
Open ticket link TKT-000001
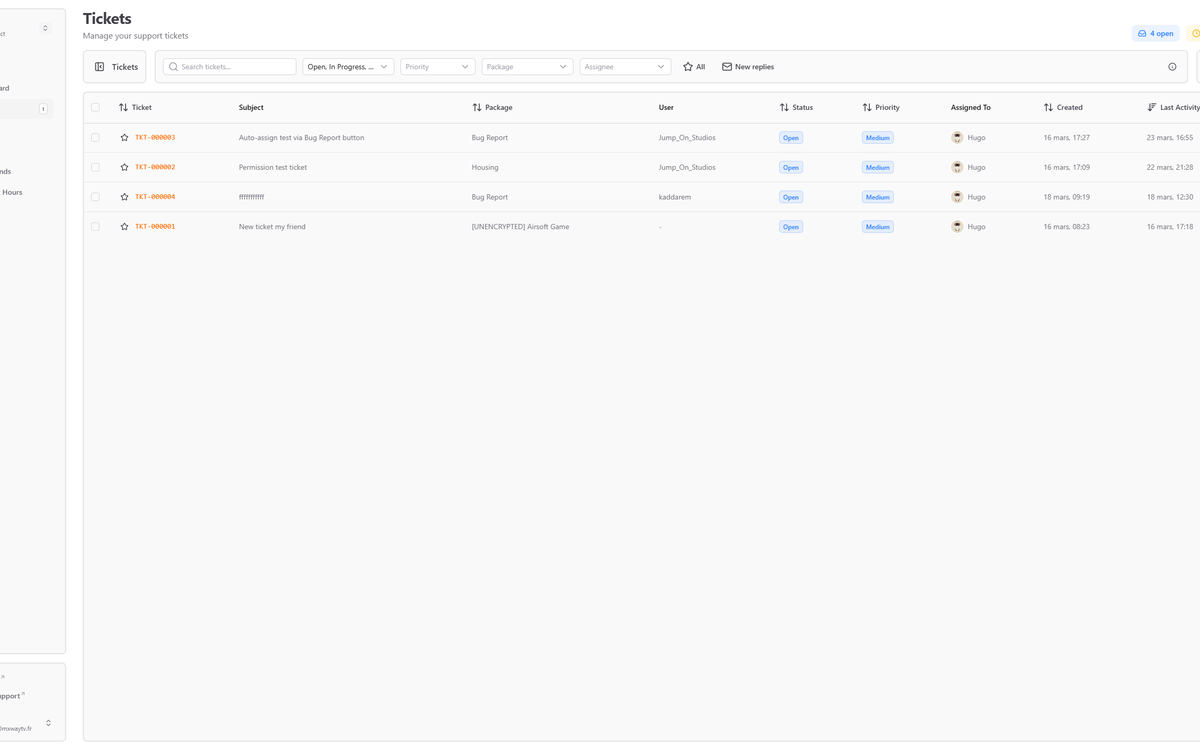[155, 227]
